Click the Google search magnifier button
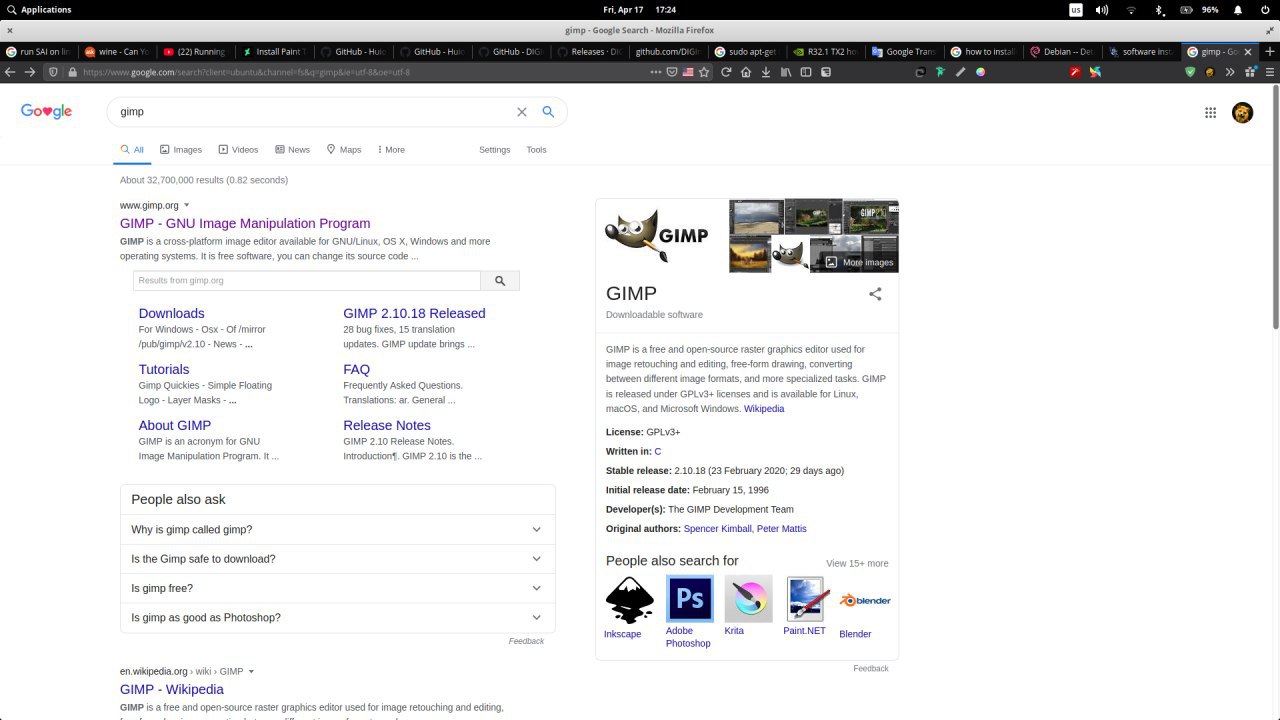1280x720 pixels. click(x=548, y=112)
